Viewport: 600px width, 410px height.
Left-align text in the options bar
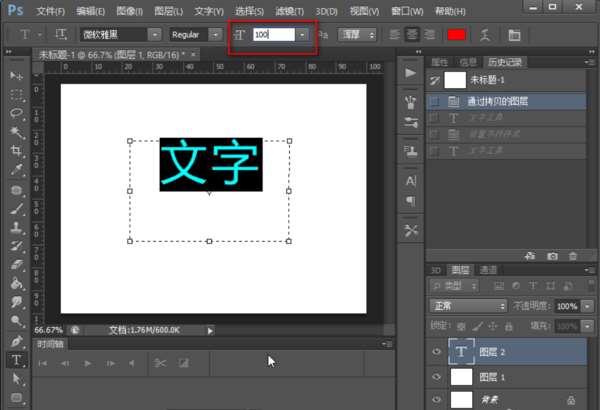click(x=395, y=35)
